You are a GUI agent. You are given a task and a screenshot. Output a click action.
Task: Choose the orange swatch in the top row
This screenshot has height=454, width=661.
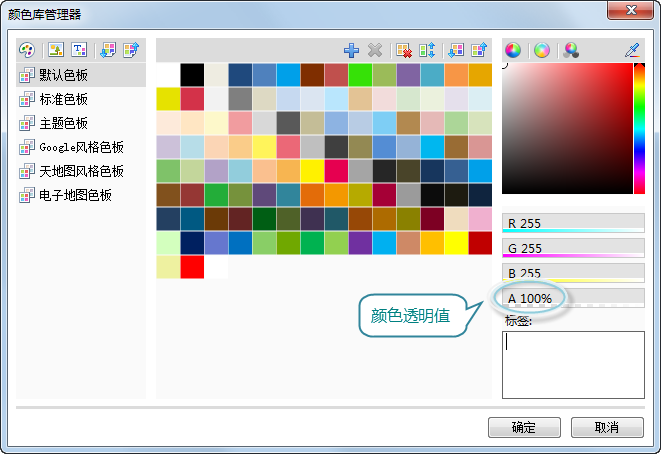457,75
